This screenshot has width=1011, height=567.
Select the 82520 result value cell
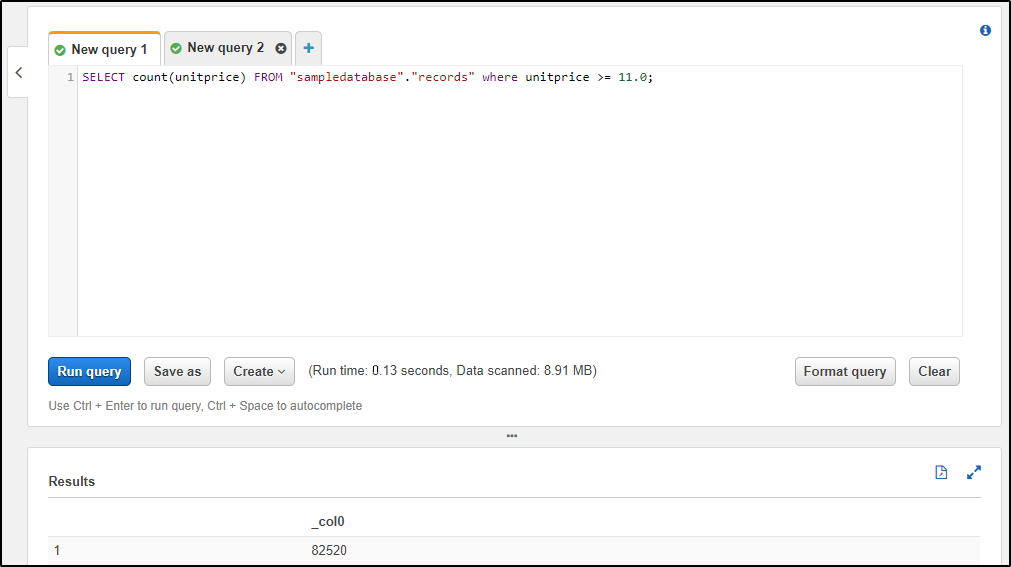[329, 550]
